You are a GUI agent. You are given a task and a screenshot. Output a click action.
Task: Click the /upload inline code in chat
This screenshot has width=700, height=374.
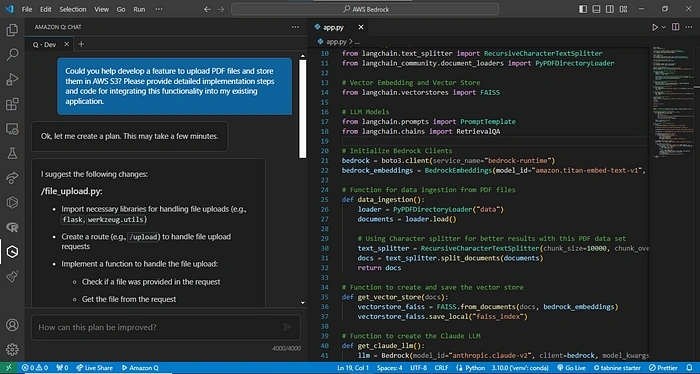(x=143, y=237)
